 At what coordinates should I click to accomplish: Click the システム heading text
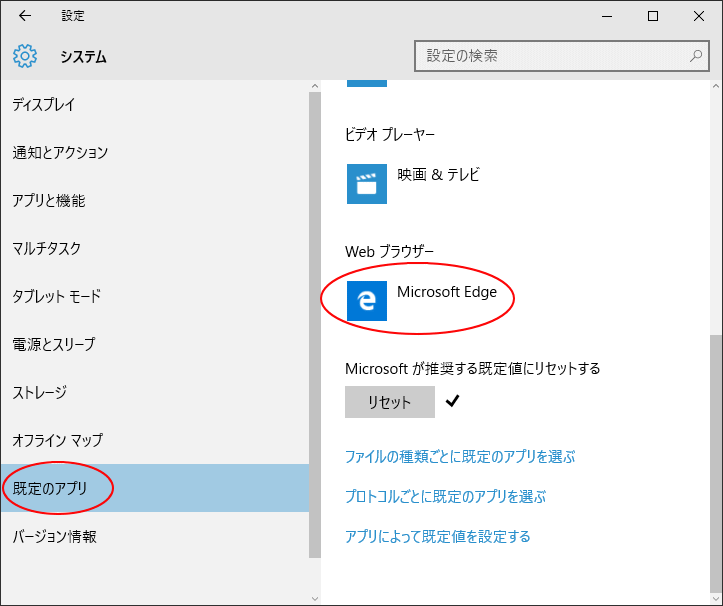pos(83,57)
